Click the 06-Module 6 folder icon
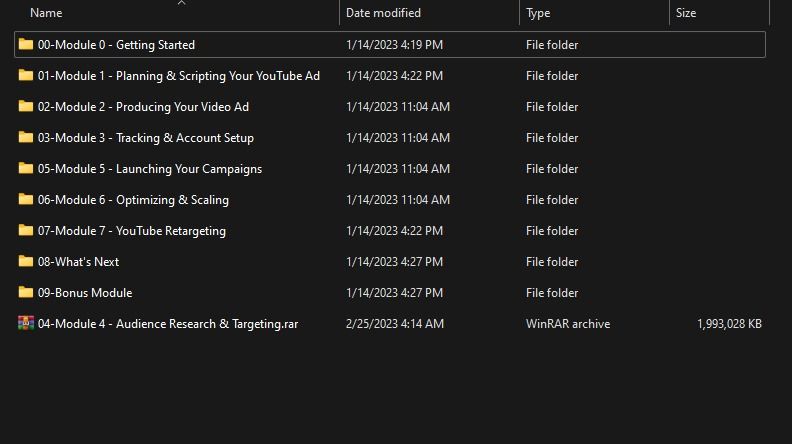 coord(26,199)
